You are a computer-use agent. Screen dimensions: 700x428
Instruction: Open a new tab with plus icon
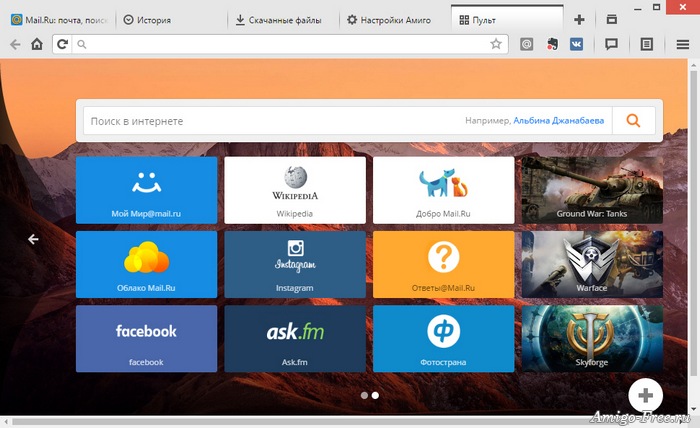tap(579, 20)
